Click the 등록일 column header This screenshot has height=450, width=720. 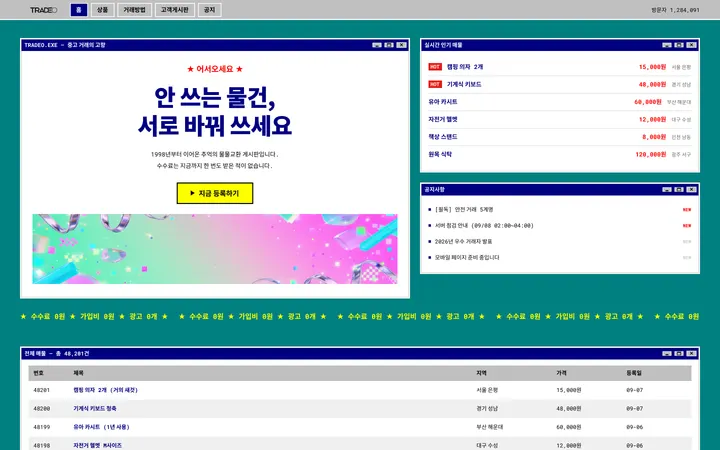634,373
